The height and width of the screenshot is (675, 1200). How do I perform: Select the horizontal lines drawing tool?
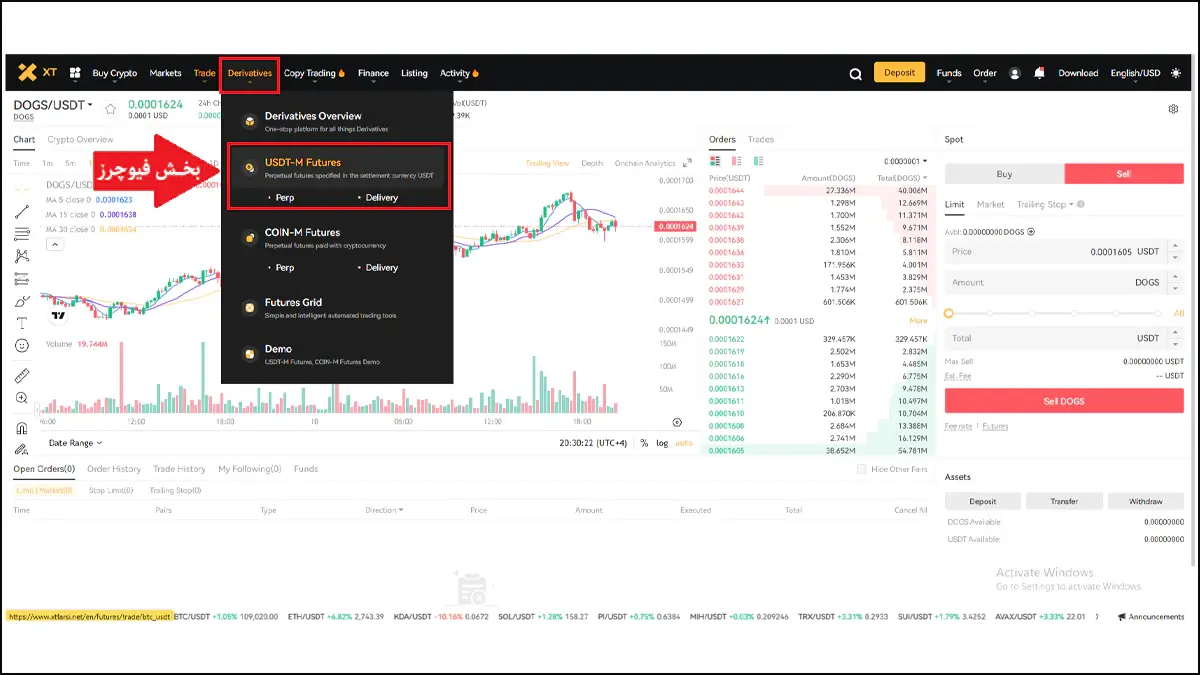(x=22, y=233)
